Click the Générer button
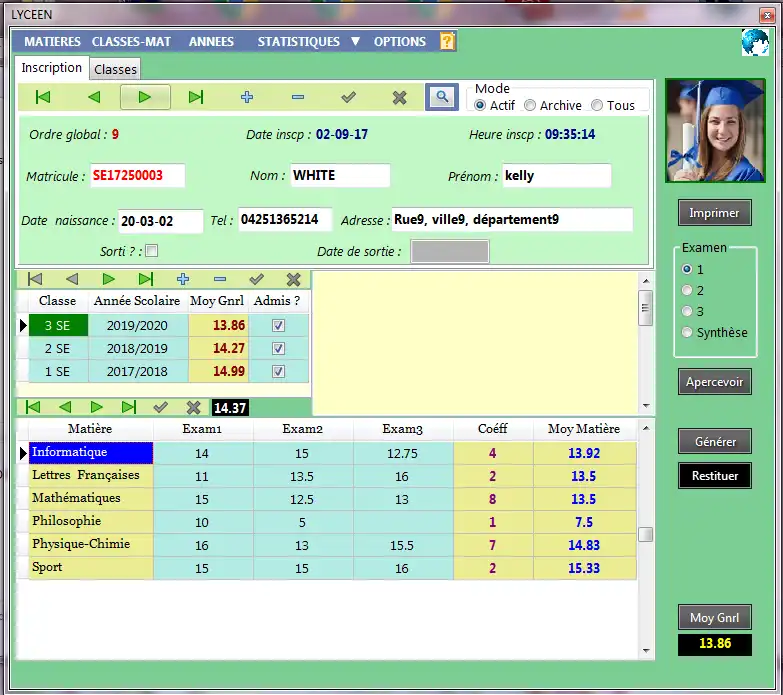Image resolution: width=783 pixels, height=695 pixels. [x=715, y=441]
